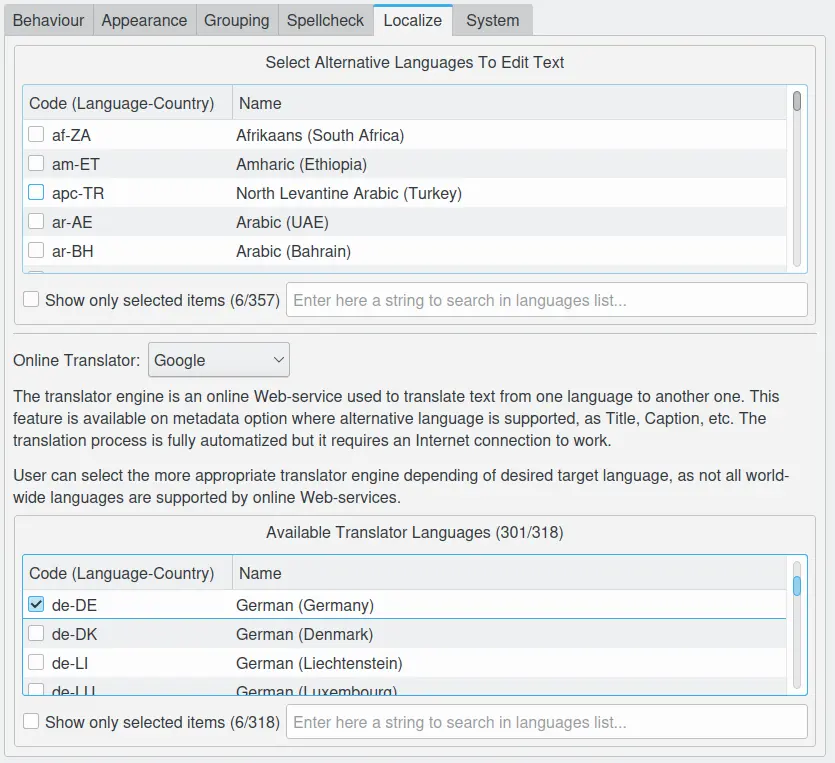Open the Online Translator Google dropdown

point(218,360)
